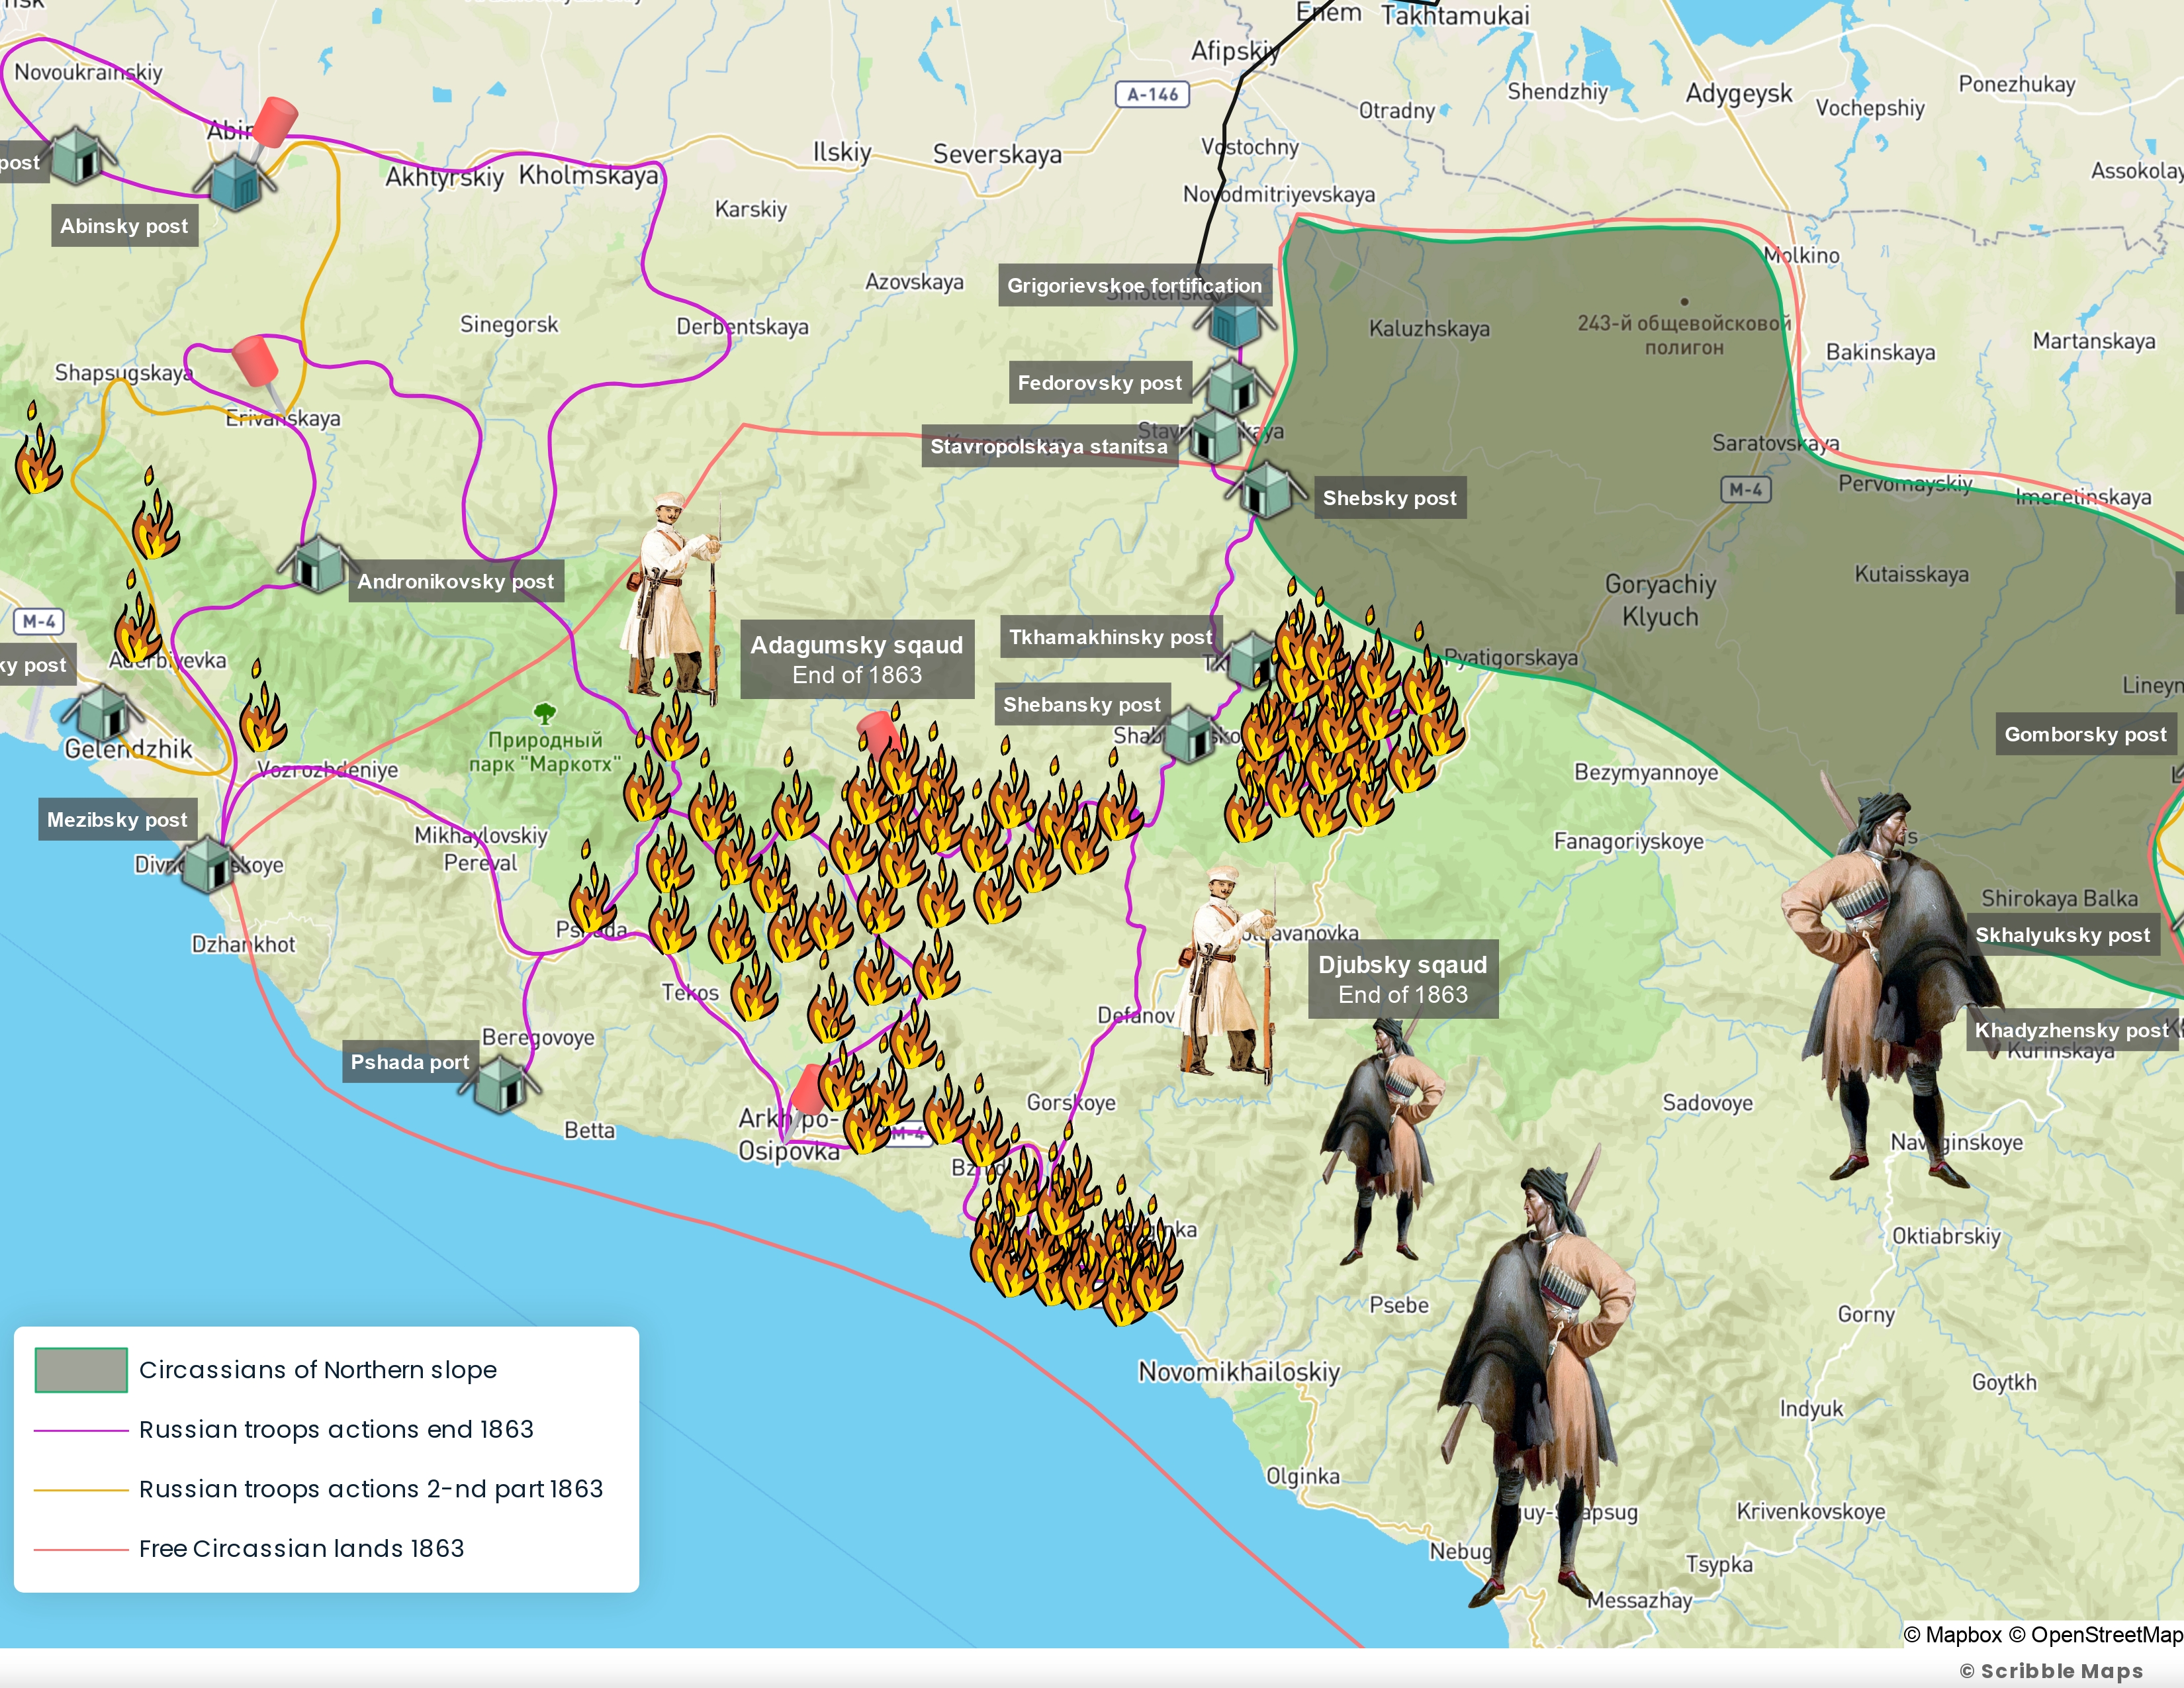
Task: Click the Fedorovsky post fort icon
Action: [1232, 386]
